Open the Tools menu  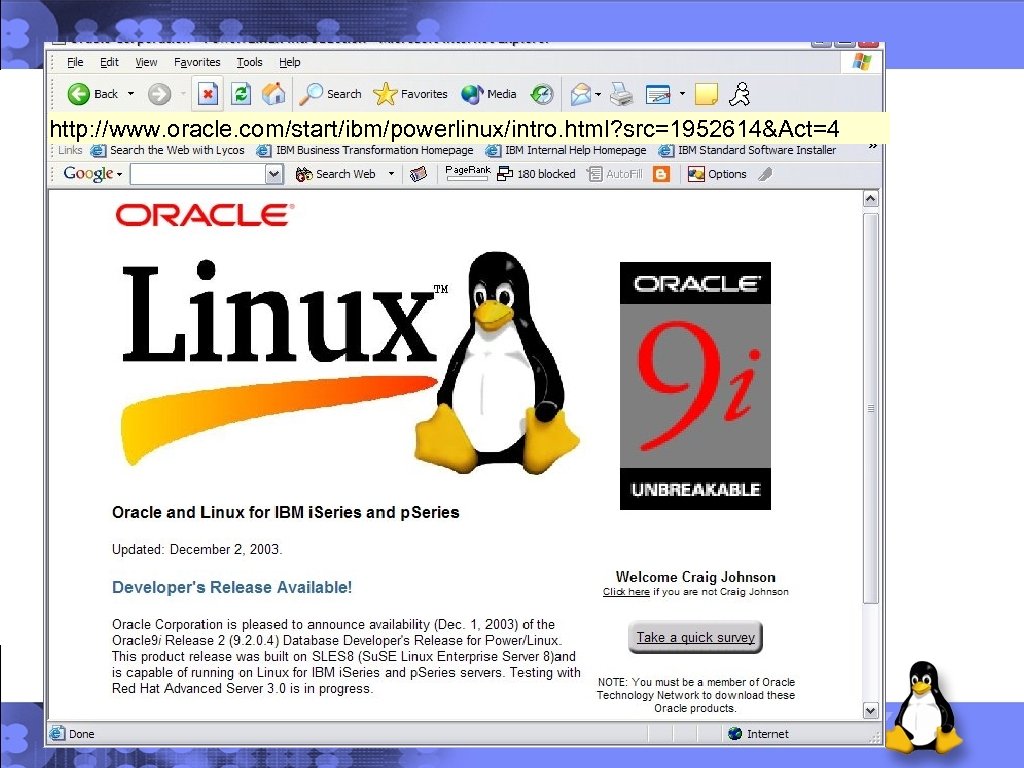[249, 62]
